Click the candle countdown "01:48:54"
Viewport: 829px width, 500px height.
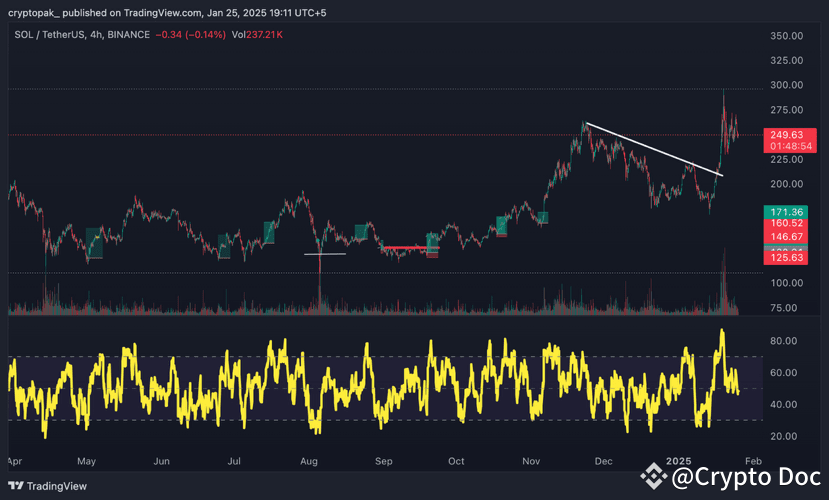point(790,146)
